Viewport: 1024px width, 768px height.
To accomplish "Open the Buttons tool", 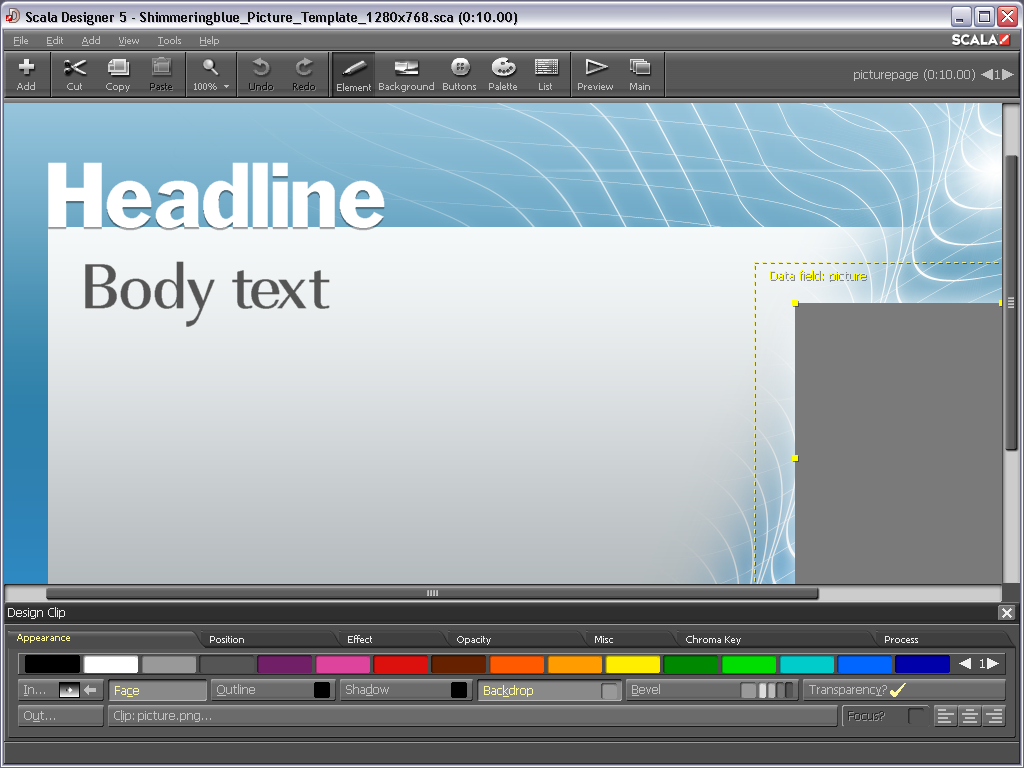I will [459, 74].
